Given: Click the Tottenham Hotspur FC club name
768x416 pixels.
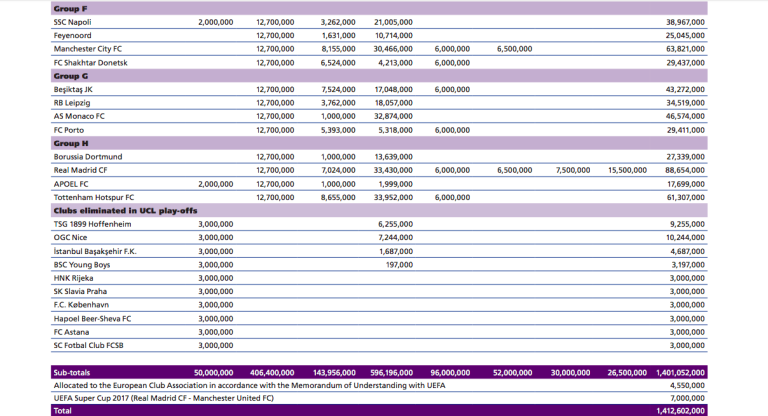Looking at the screenshot, I should click(93, 197).
